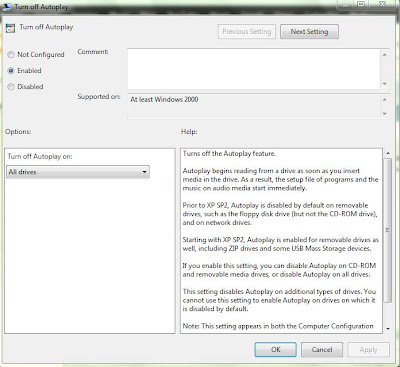Go to Previous Setting
400x367 pixels.
point(247,32)
